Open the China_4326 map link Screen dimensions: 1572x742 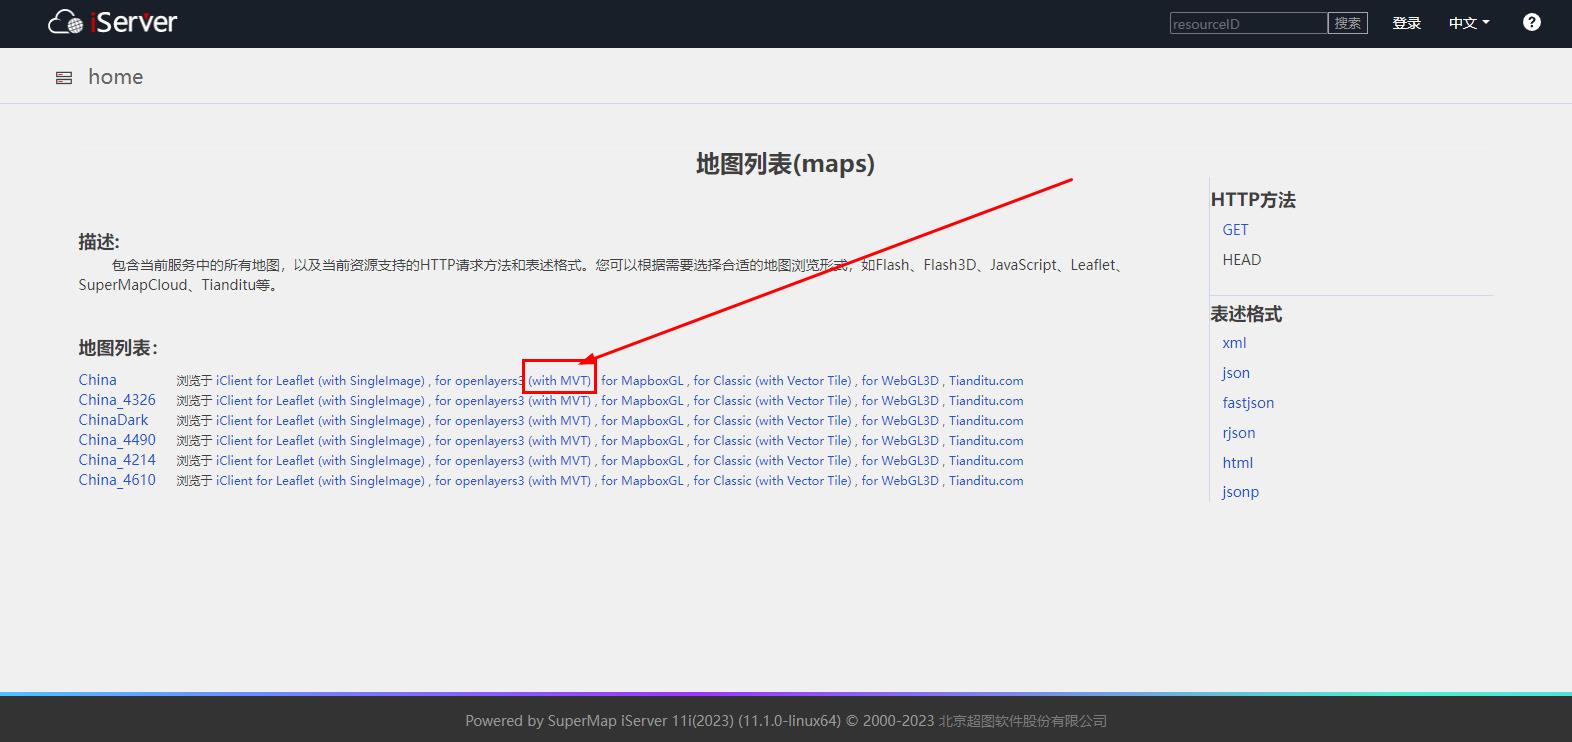(117, 400)
